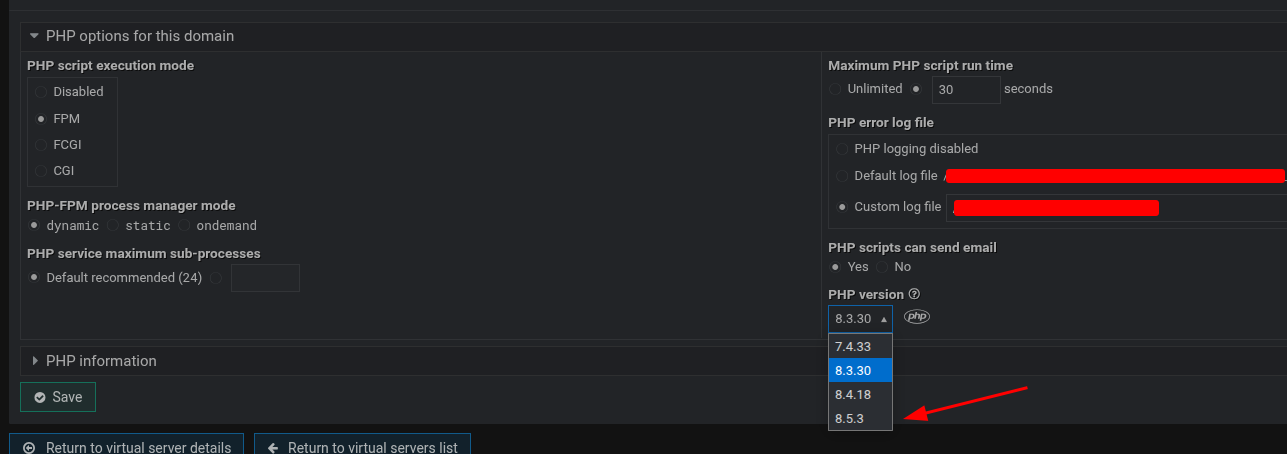Set process manager mode to static

click(114, 226)
